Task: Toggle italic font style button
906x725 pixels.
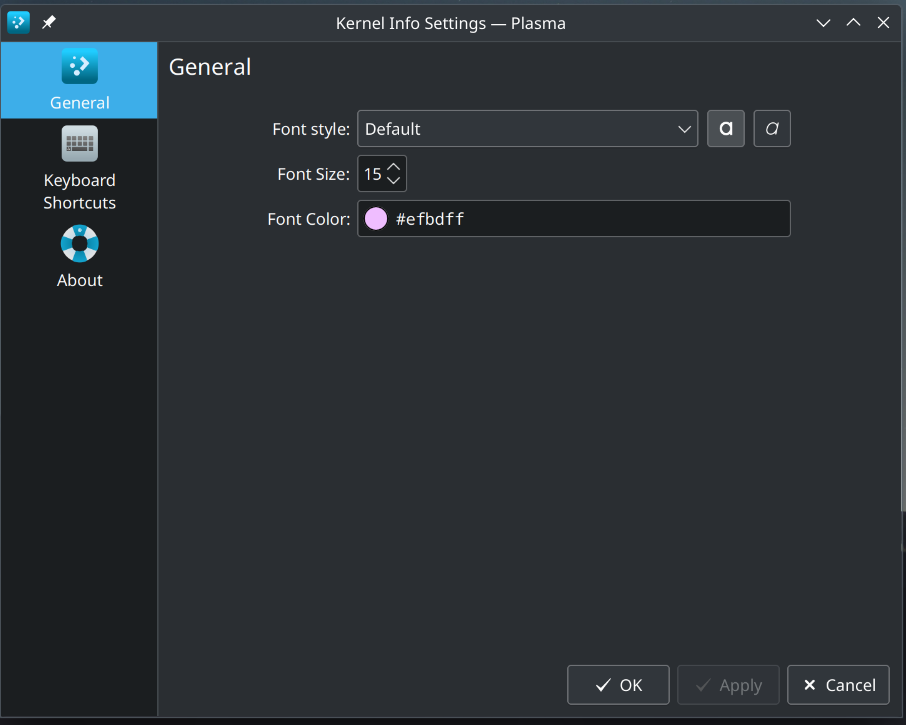Action: click(772, 128)
